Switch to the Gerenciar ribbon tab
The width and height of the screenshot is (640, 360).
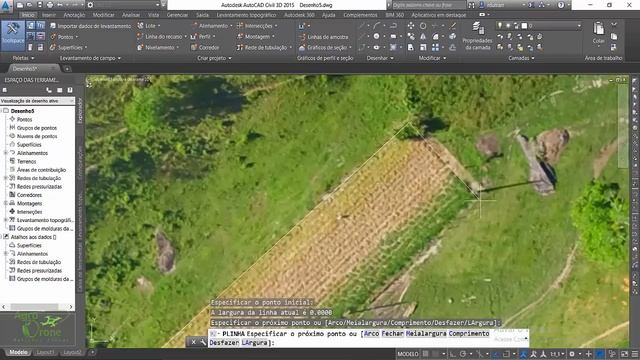[x=177, y=15]
